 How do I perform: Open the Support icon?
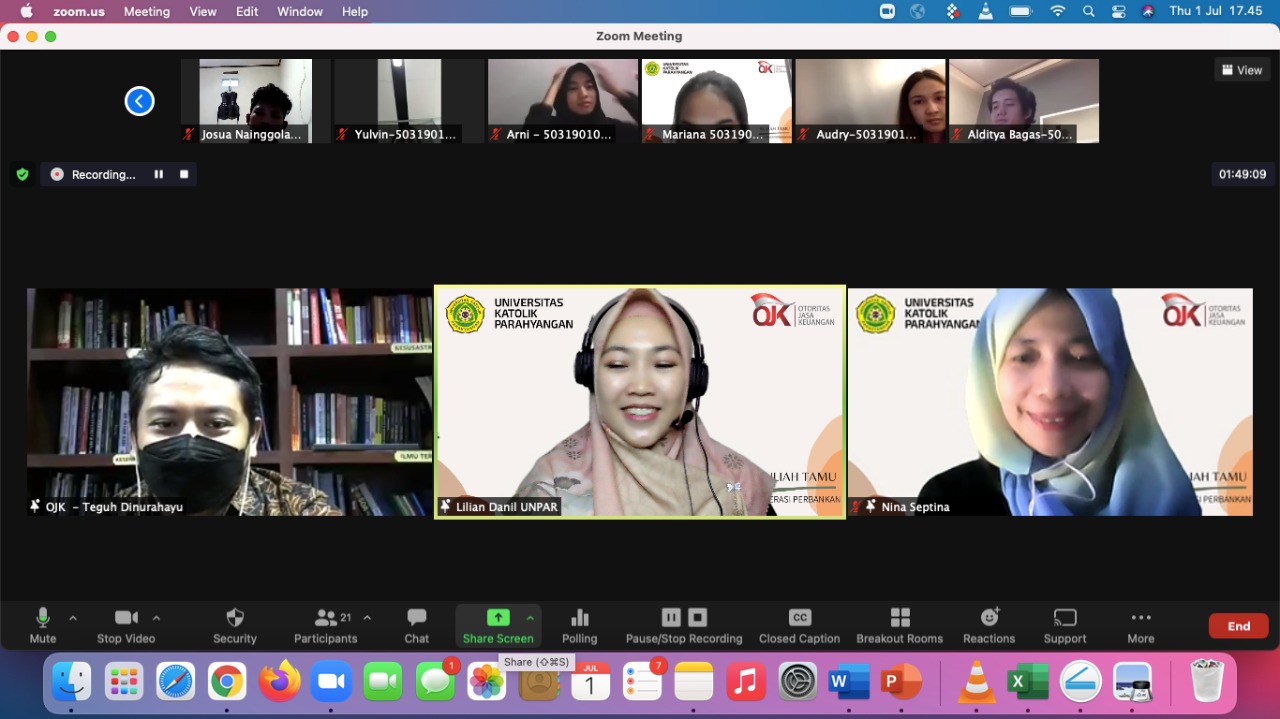click(1065, 625)
